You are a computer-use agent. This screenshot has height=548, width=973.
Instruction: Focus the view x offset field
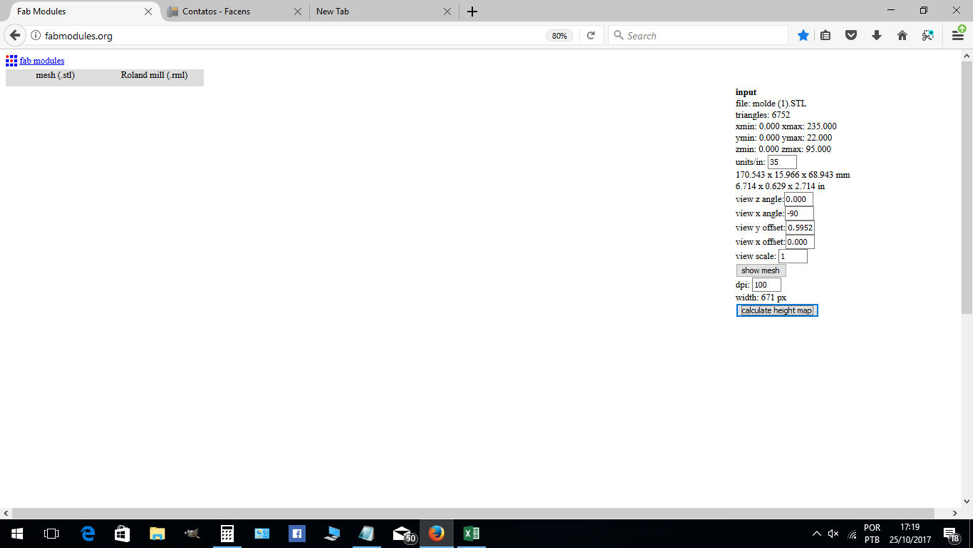(x=800, y=242)
